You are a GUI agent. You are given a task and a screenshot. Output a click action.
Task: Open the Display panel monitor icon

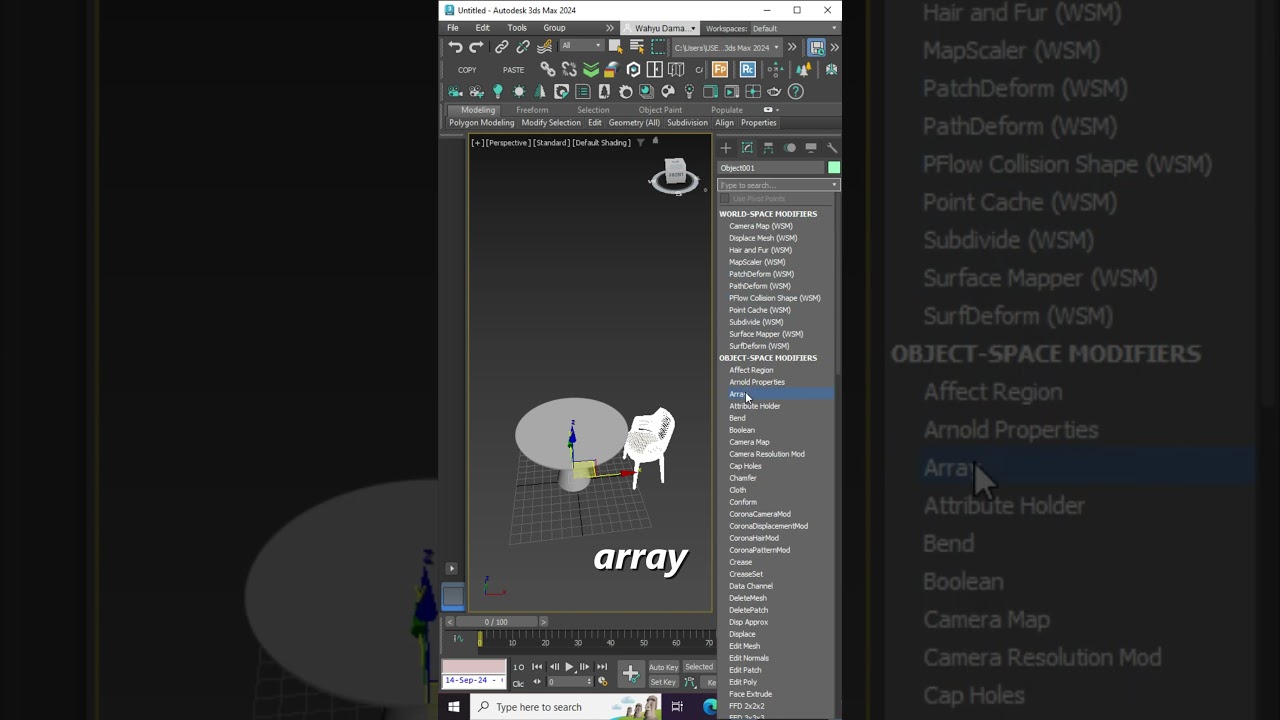(x=811, y=148)
